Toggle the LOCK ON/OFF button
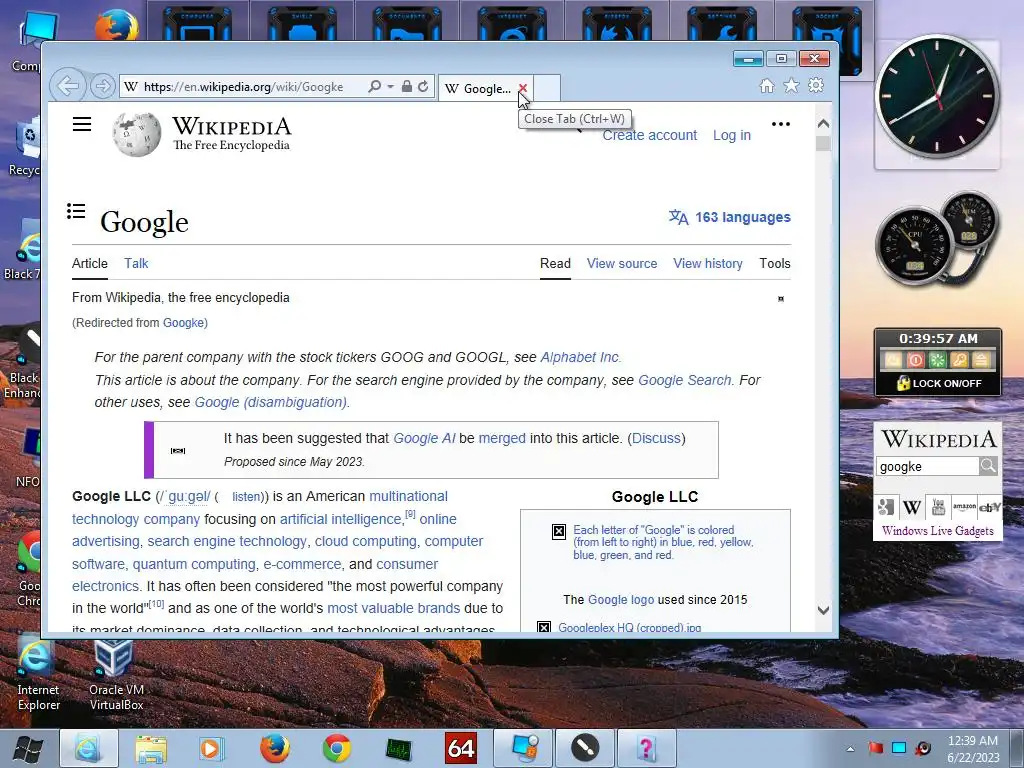Image resolution: width=1024 pixels, height=768 pixels. click(x=938, y=383)
